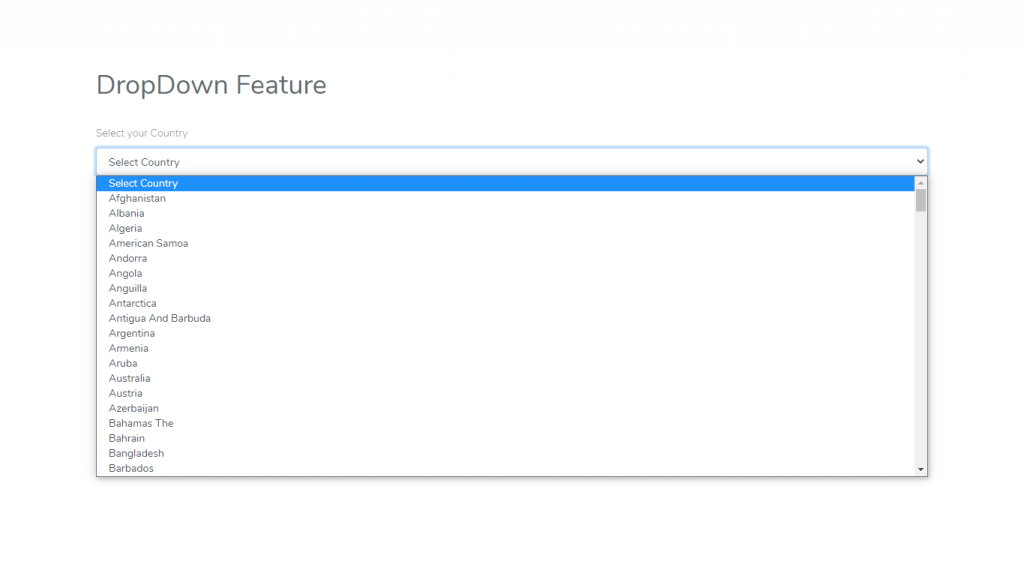The width and height of the screenshot is (1024, 576).
Task: Select Austria from the dropdown
Action: [126, 393]
